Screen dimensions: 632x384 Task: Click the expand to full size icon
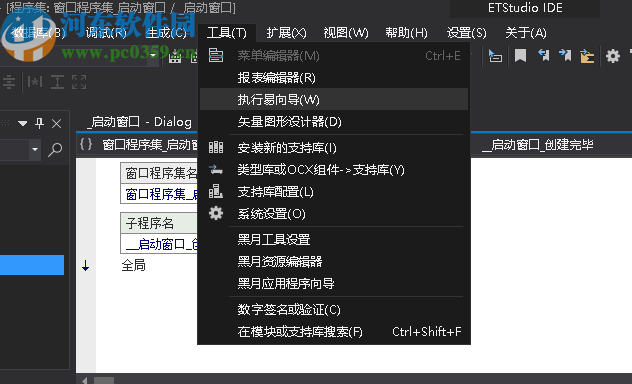(79, 82)
